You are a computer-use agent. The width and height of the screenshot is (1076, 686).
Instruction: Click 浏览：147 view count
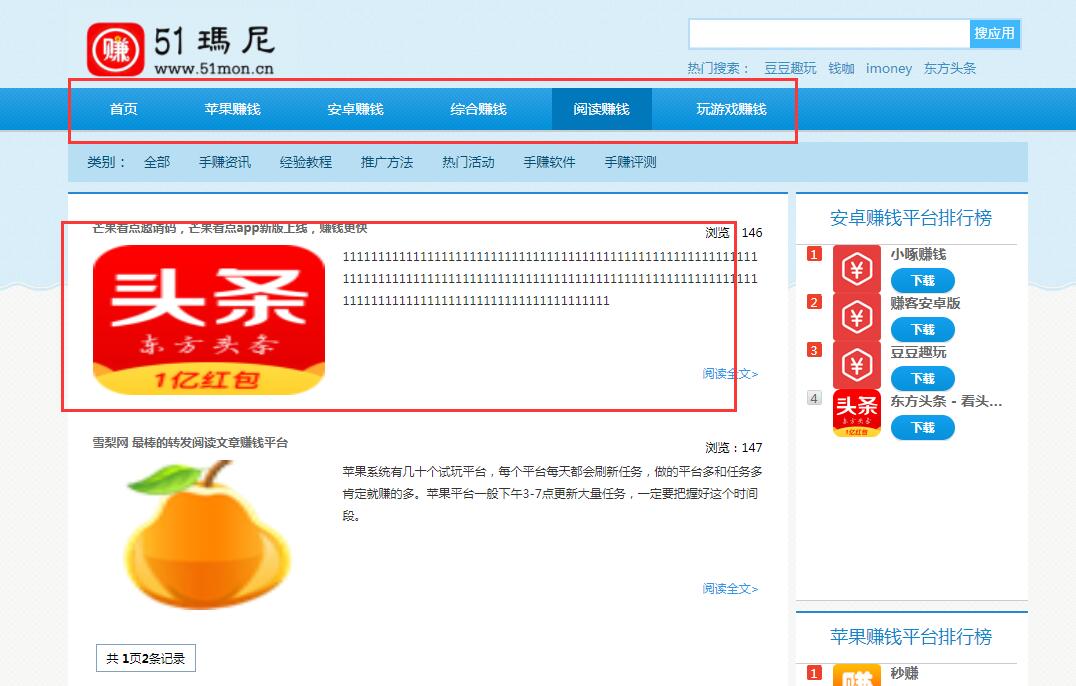tap(734, 448)
